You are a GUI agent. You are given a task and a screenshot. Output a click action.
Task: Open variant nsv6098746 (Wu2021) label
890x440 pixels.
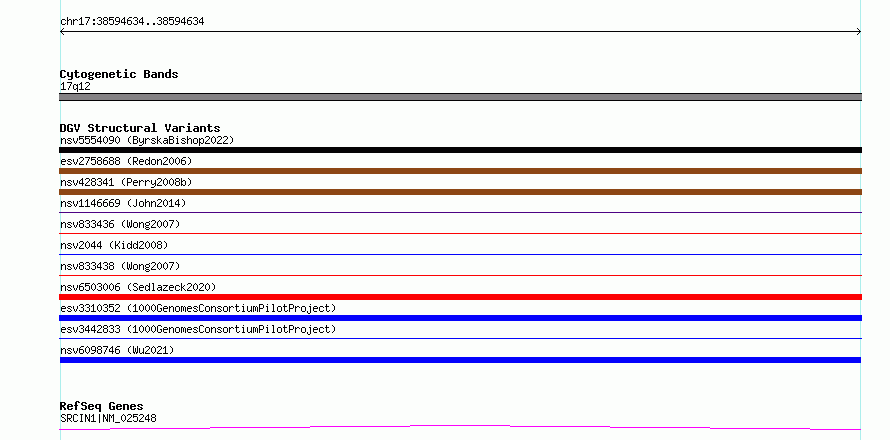(117, 350)
